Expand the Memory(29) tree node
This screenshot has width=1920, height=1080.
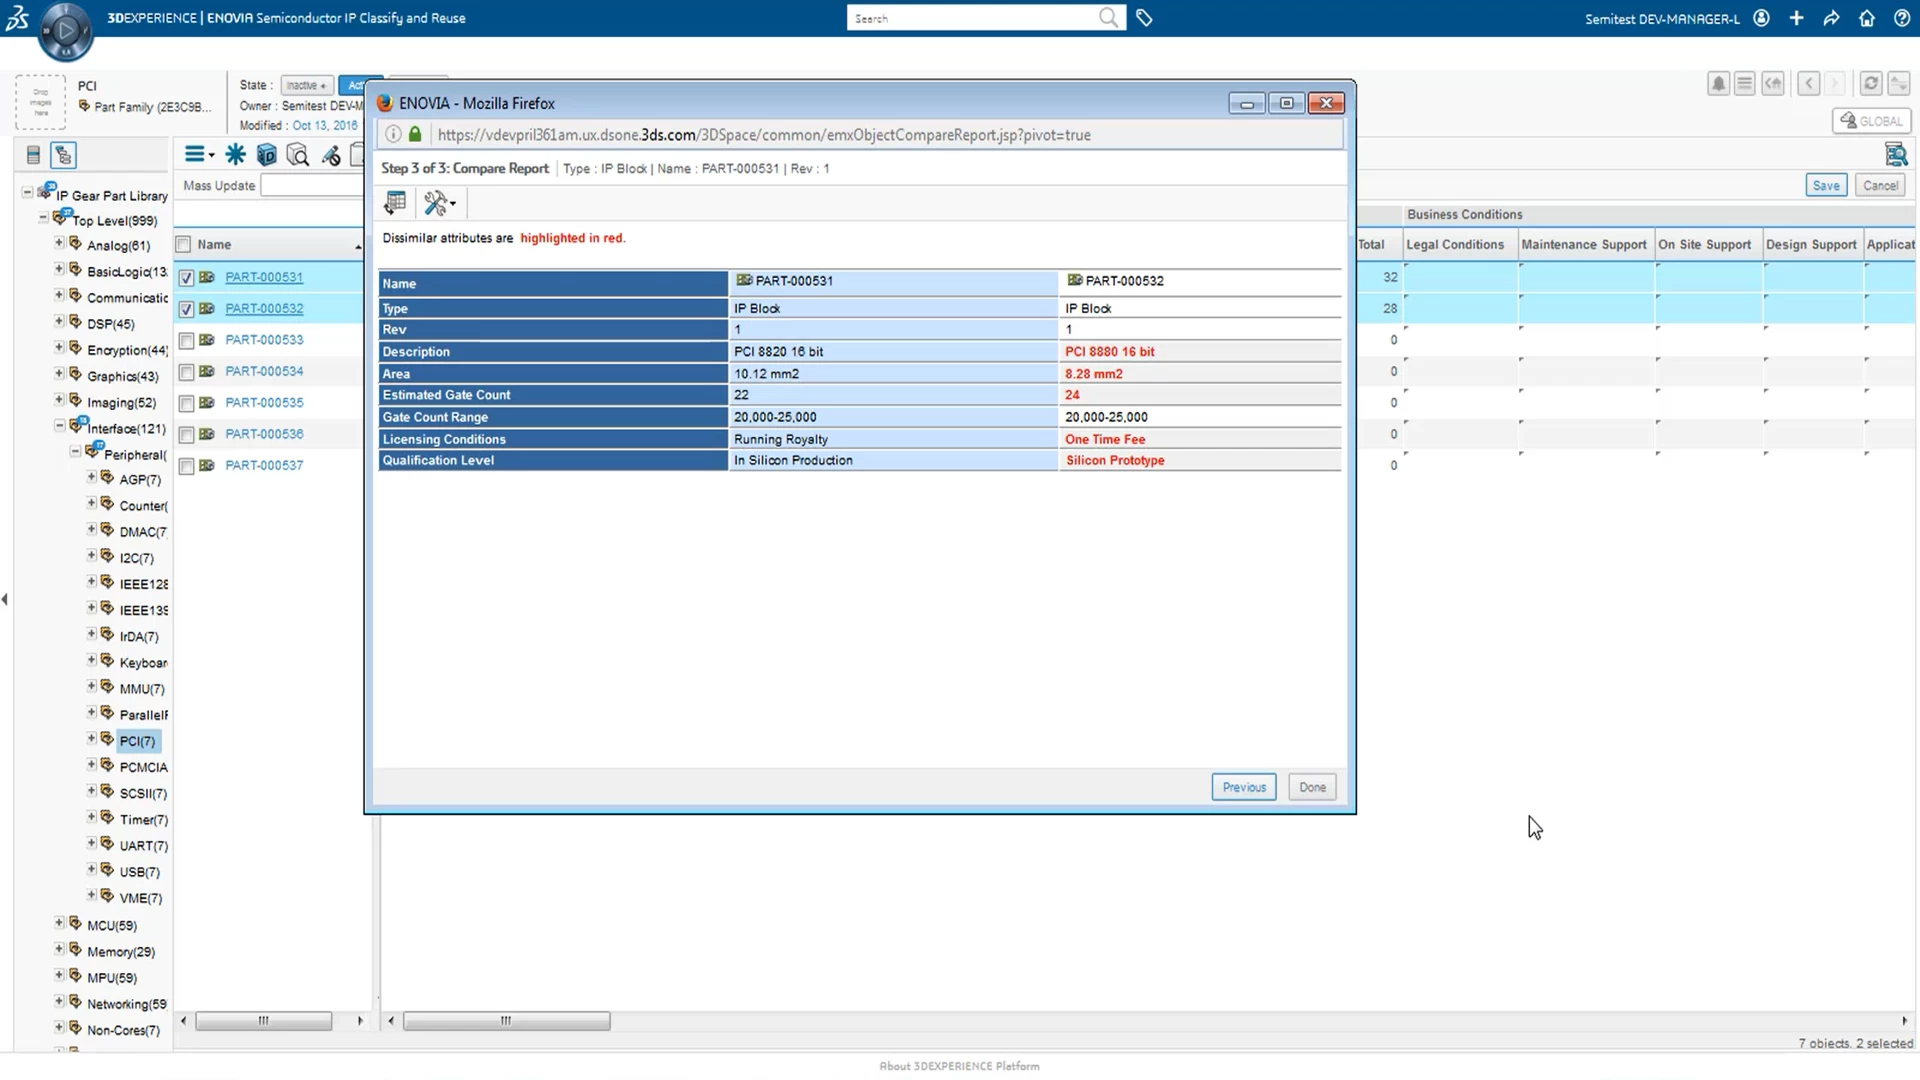(59, 950)
